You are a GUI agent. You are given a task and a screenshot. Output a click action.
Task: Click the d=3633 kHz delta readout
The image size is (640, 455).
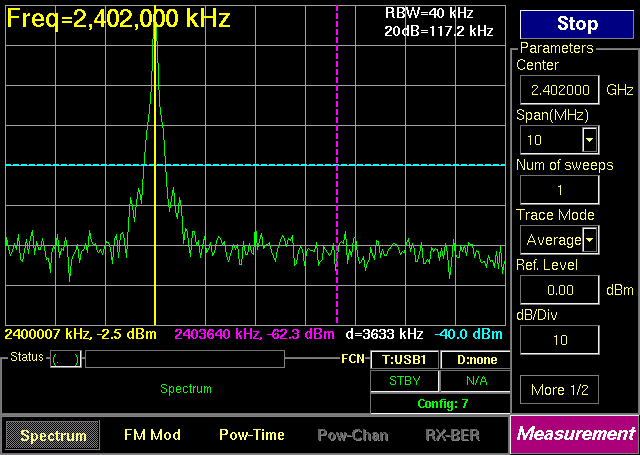384,334
